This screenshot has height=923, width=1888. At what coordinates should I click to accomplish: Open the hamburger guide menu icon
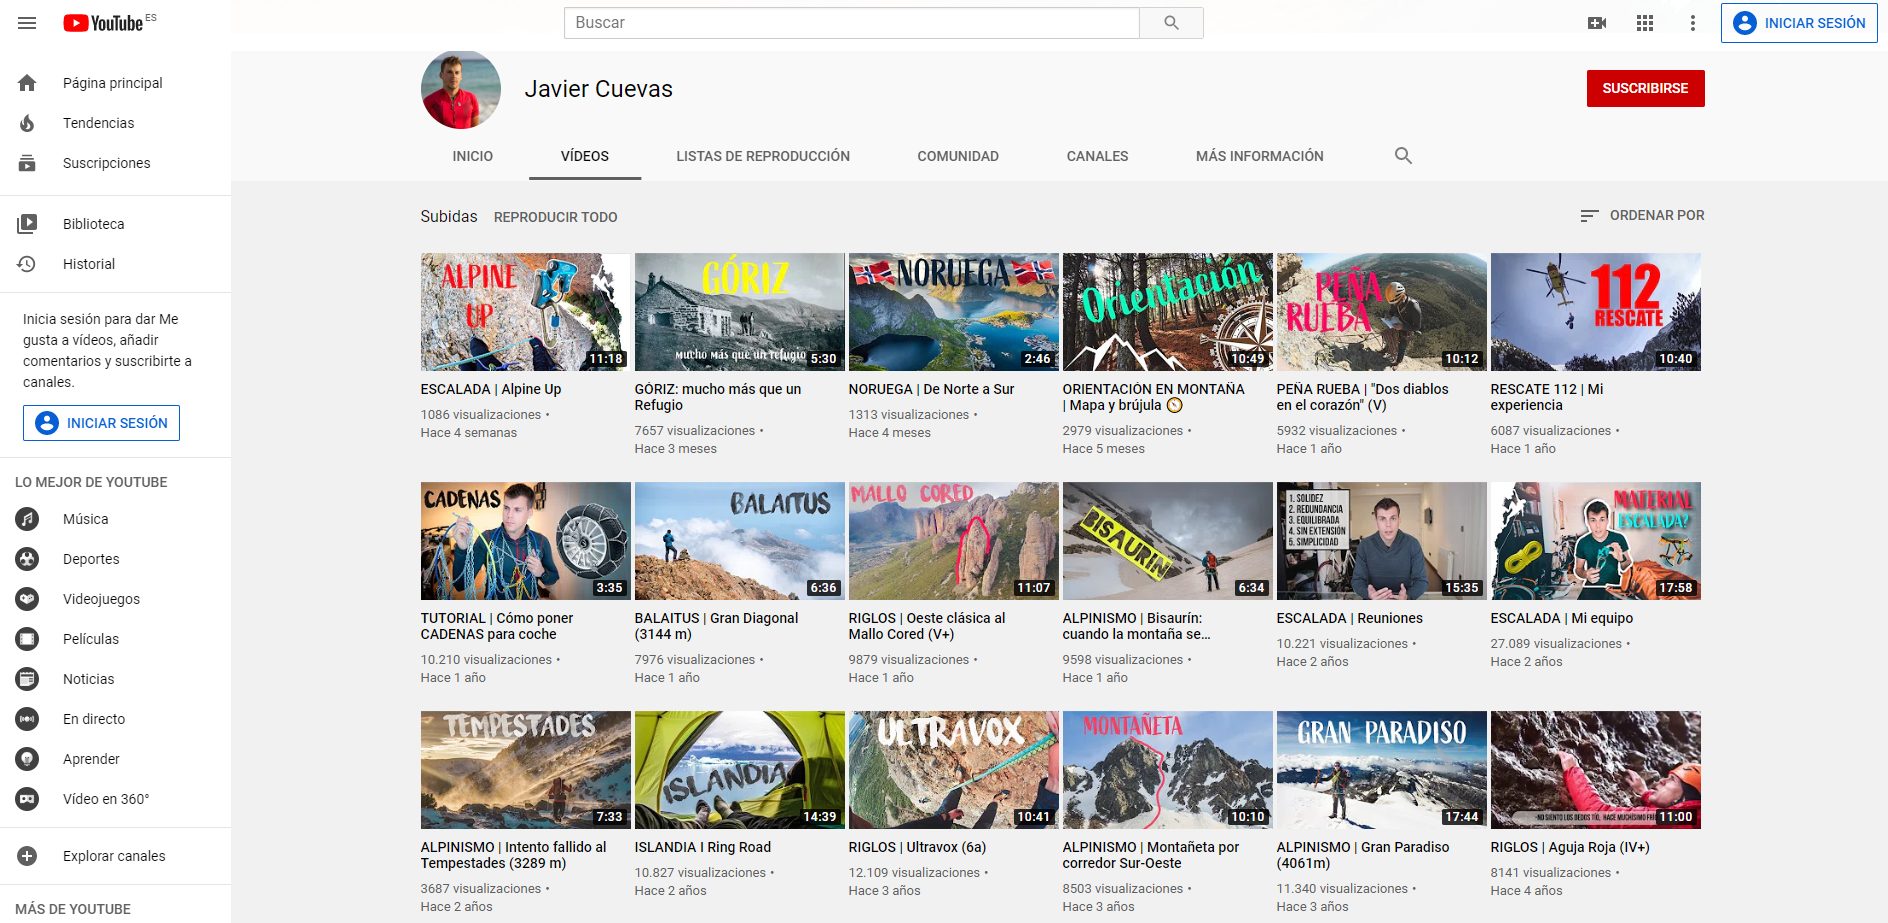tap(27, 23)
